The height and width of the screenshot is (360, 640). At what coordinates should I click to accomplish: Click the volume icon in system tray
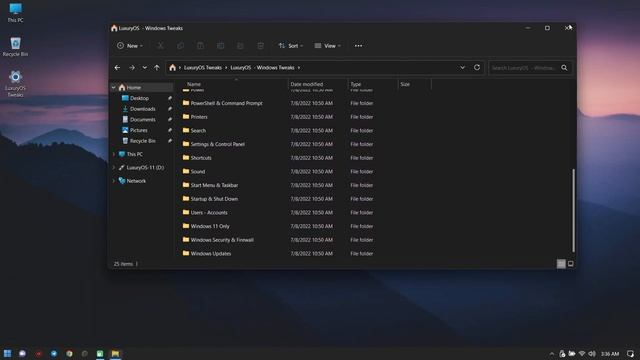[x=592, y=353]
